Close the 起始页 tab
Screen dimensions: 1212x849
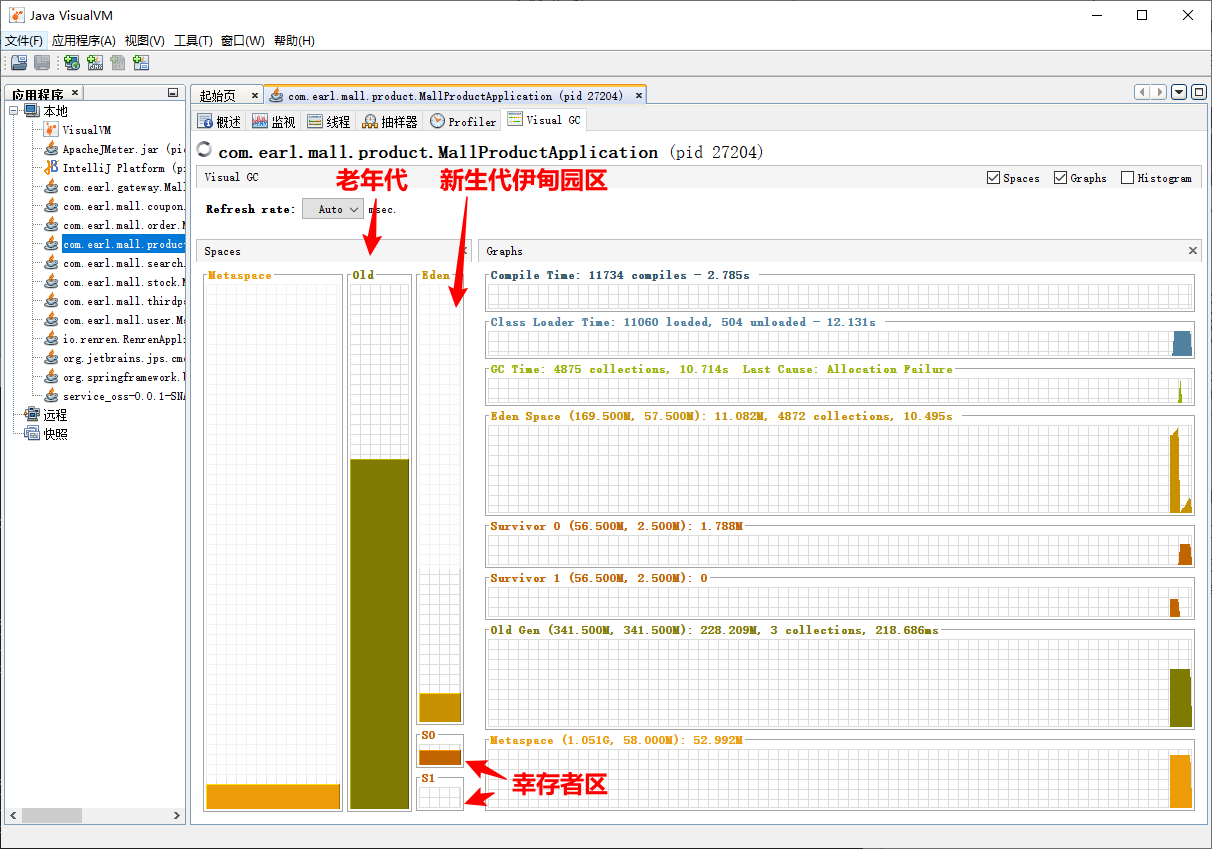[x=254, y=96]
